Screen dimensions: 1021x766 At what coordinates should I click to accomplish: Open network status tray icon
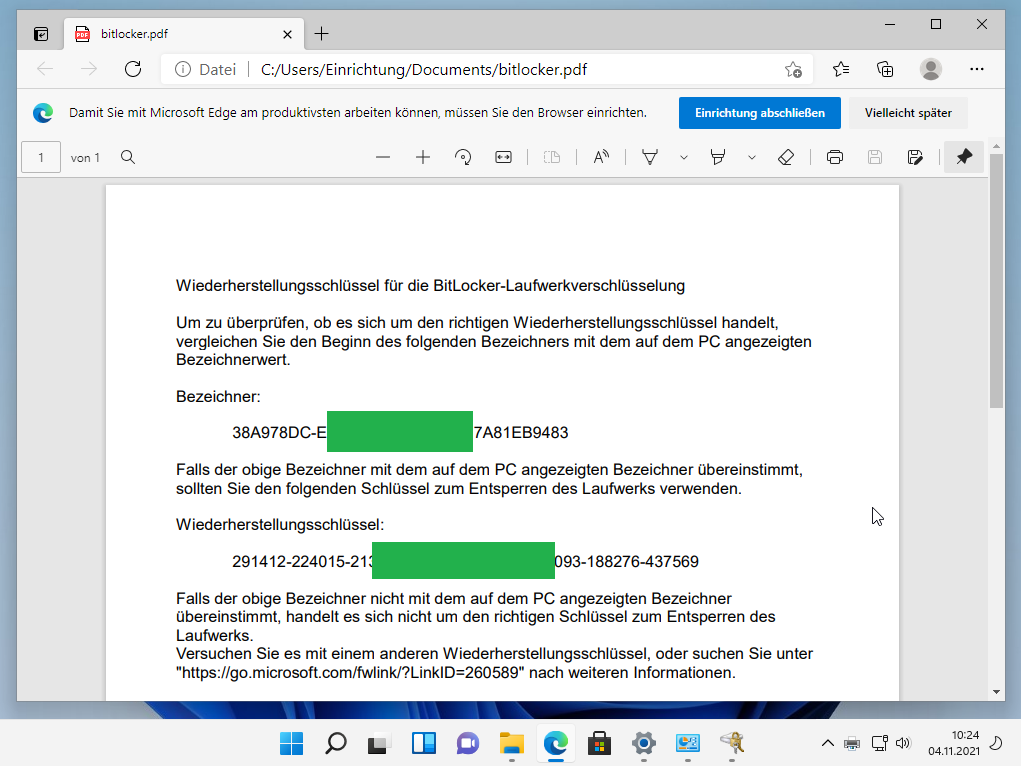tap(880, 743)
